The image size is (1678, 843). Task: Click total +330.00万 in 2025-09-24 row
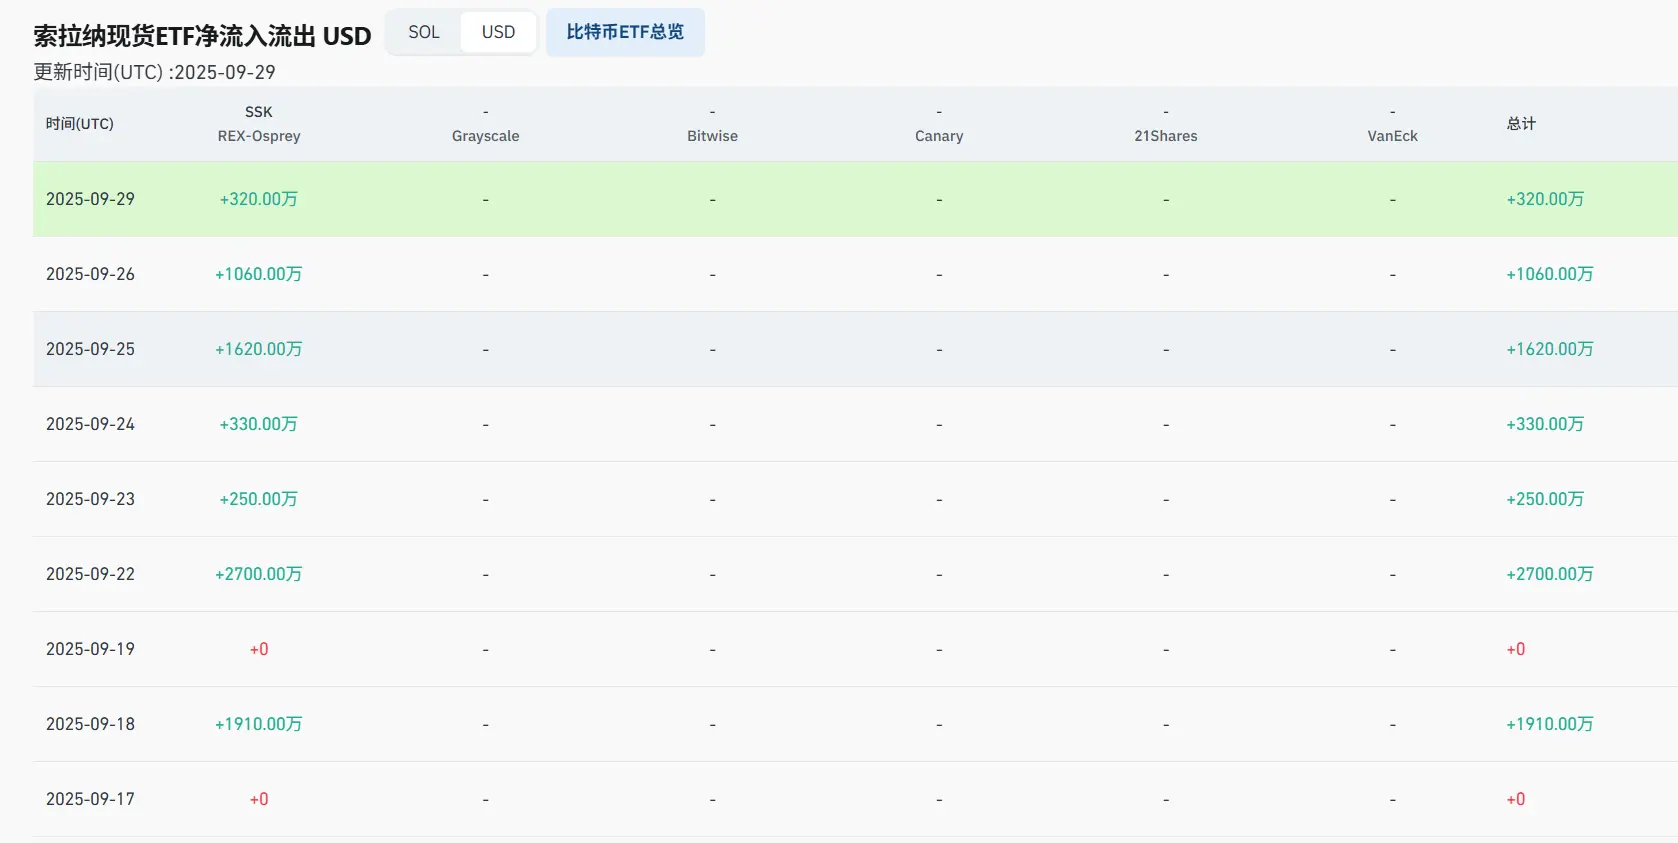point(1545,424)
